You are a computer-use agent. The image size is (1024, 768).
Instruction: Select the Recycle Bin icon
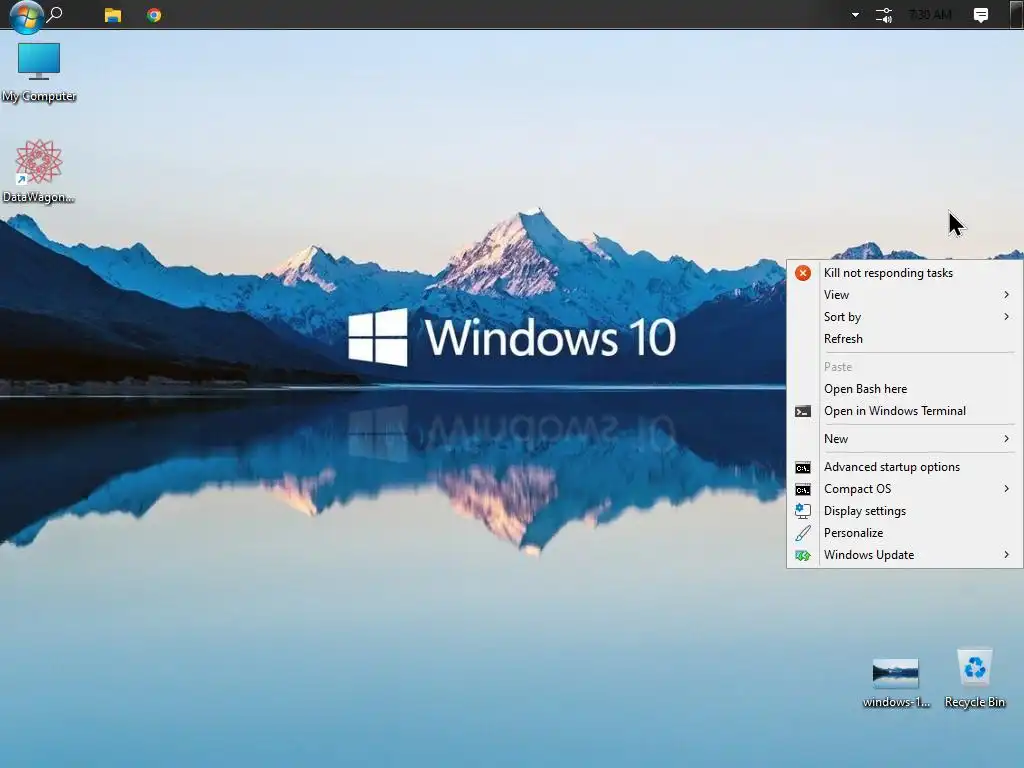pos(974,678)
